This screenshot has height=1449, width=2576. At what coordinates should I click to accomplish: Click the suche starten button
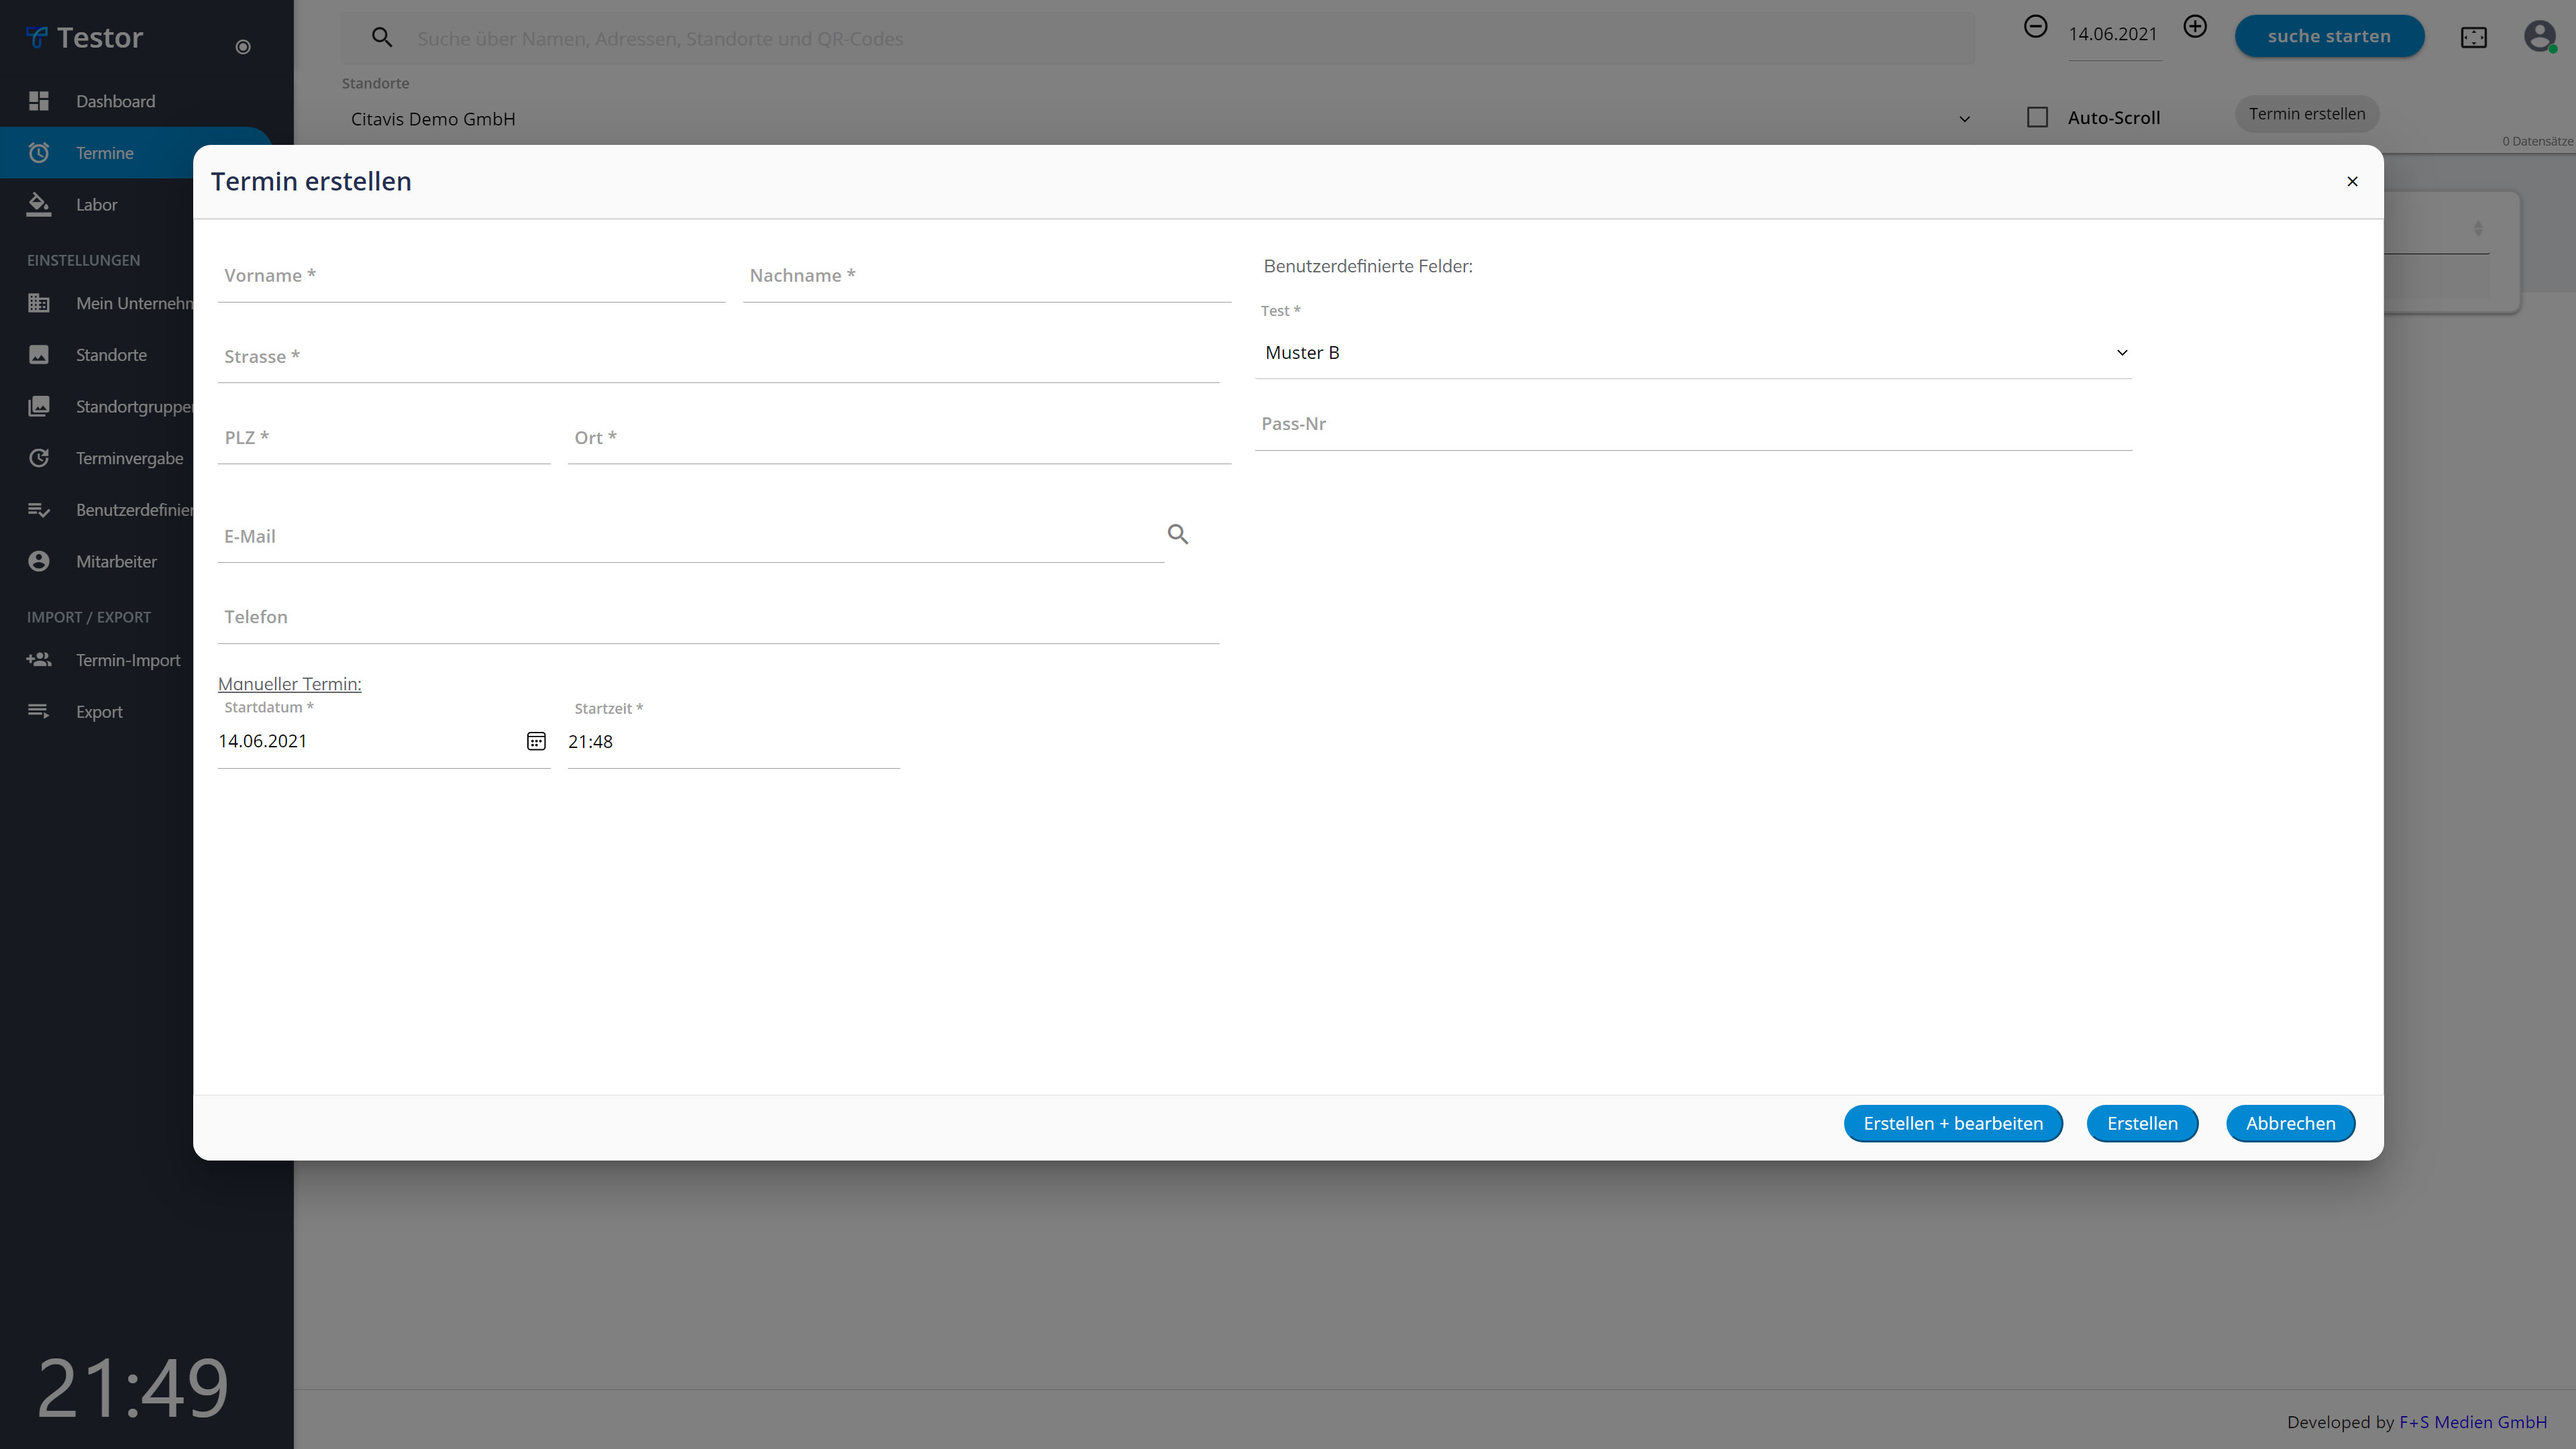pos(2329,36)
